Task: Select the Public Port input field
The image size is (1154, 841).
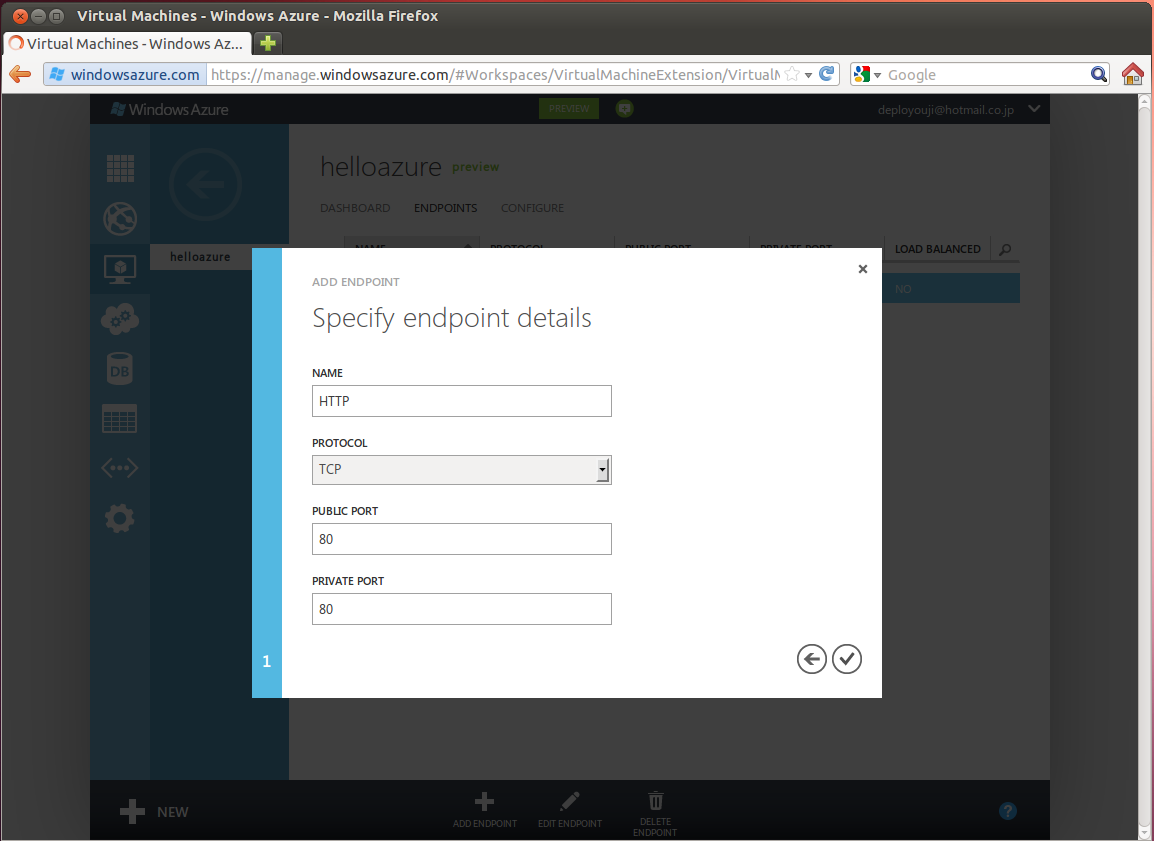Action: pos(461,539)
